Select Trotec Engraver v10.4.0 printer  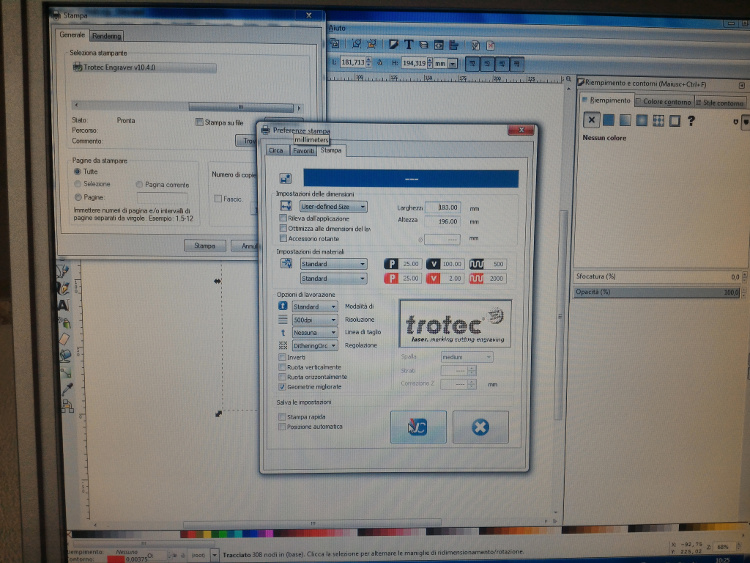(143, 67)
